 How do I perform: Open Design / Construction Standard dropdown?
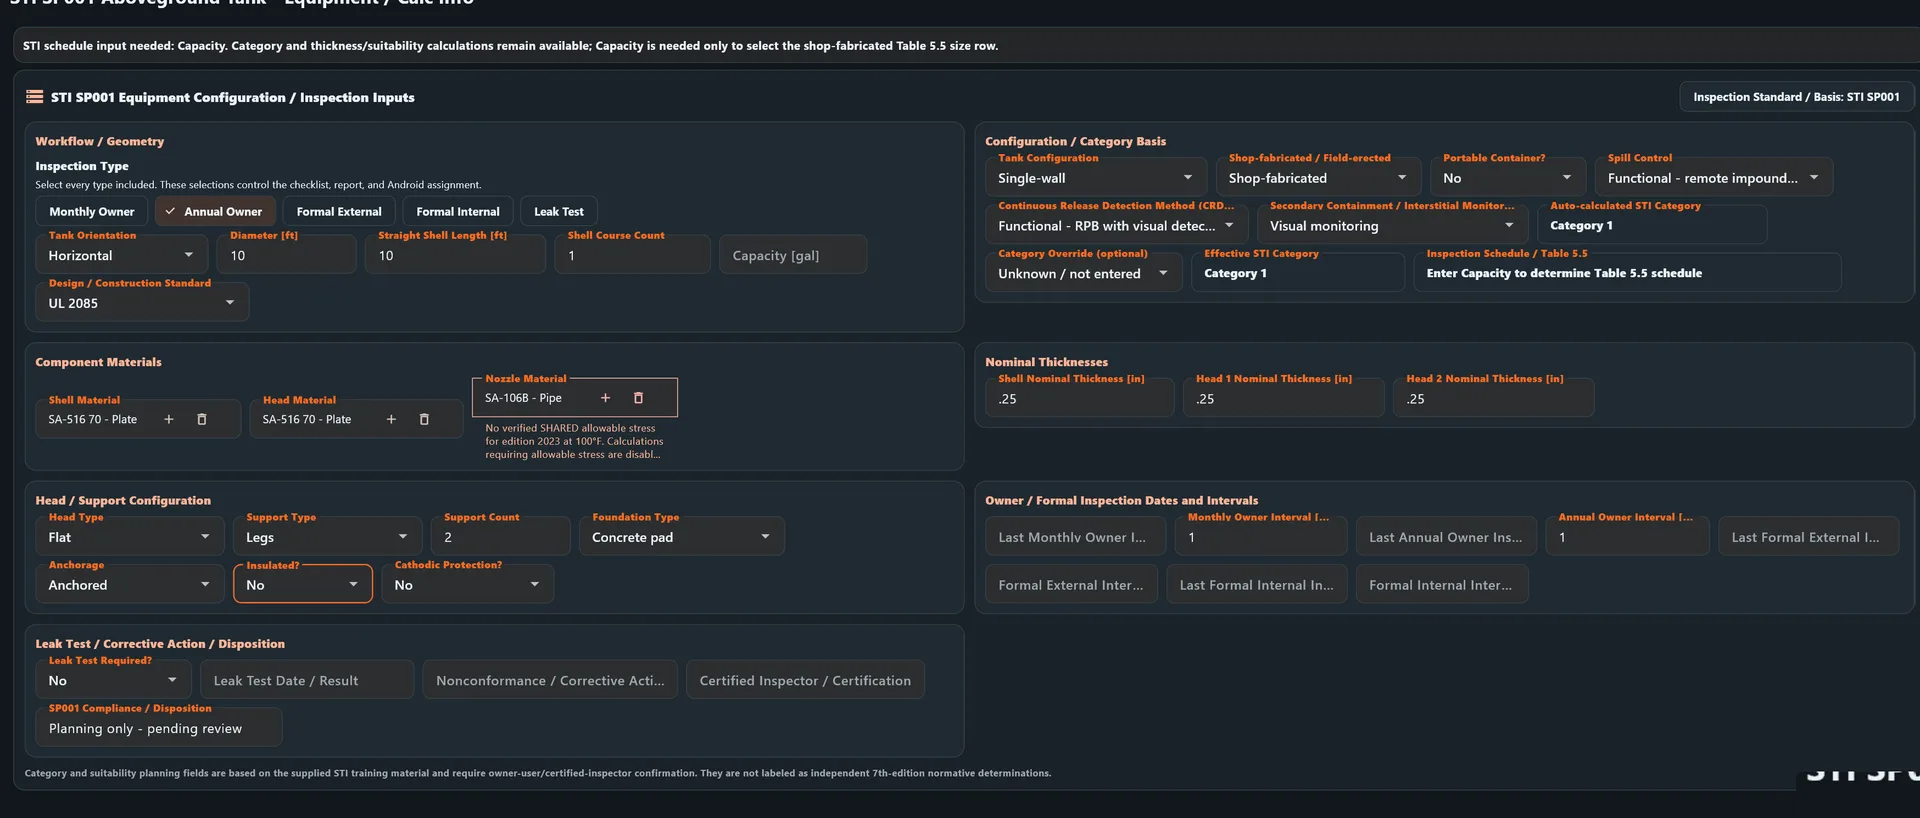142,303
